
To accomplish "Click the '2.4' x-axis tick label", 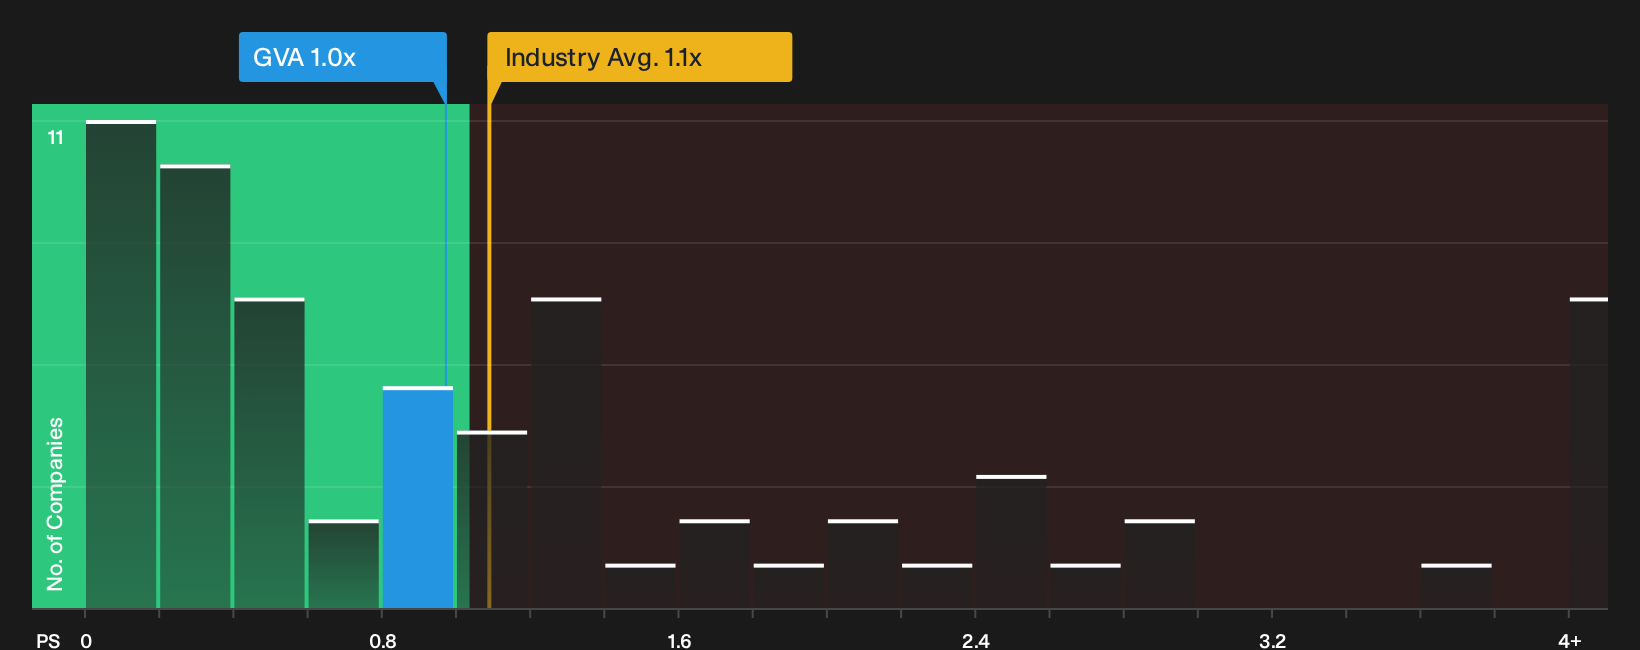I will (976, 640).
